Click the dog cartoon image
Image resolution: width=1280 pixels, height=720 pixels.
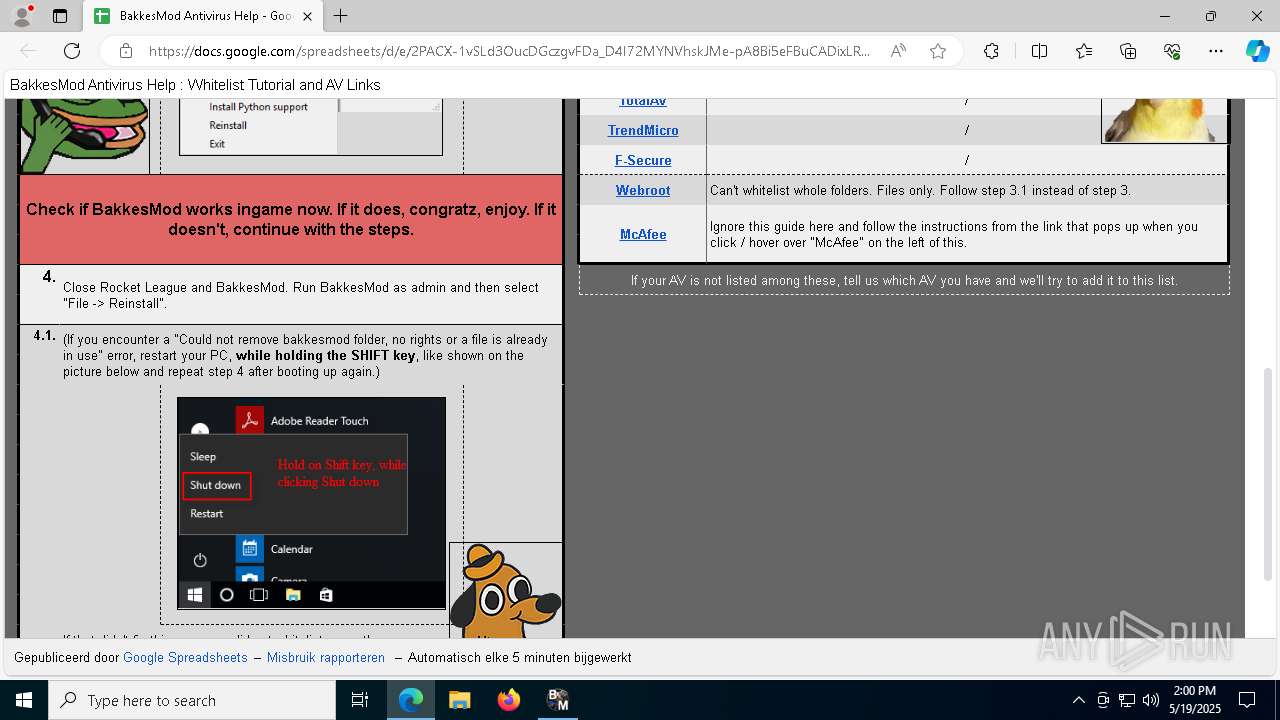coord(505,590)
